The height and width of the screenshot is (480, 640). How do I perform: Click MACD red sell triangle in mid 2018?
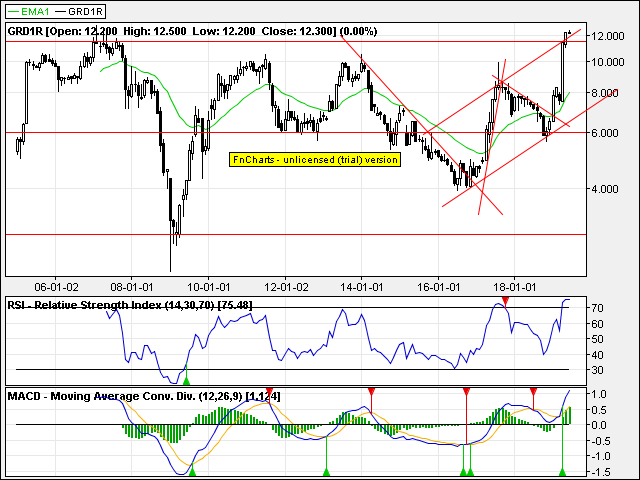(x=533, y=392)
